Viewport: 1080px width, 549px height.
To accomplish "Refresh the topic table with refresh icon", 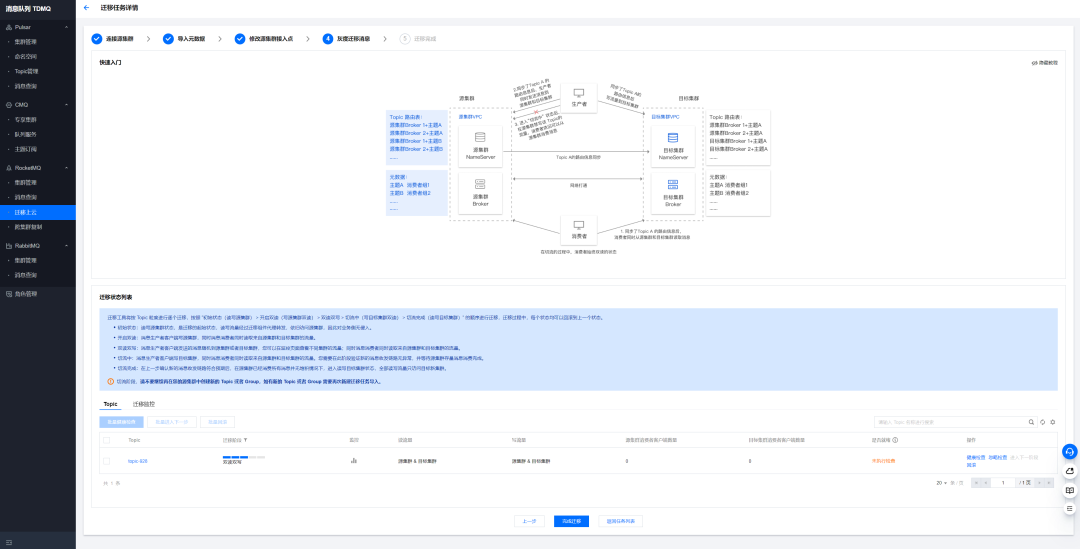I will coord(1043,422).
